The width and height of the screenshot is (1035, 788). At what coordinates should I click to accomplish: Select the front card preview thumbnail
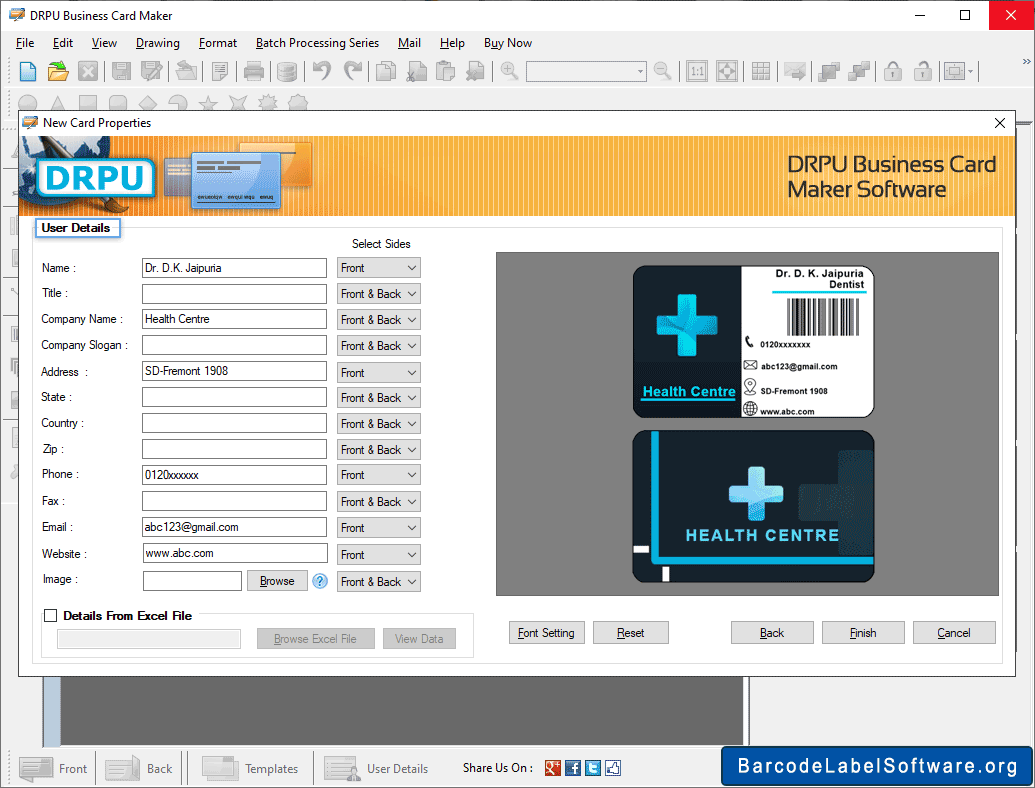coord(753,342)
